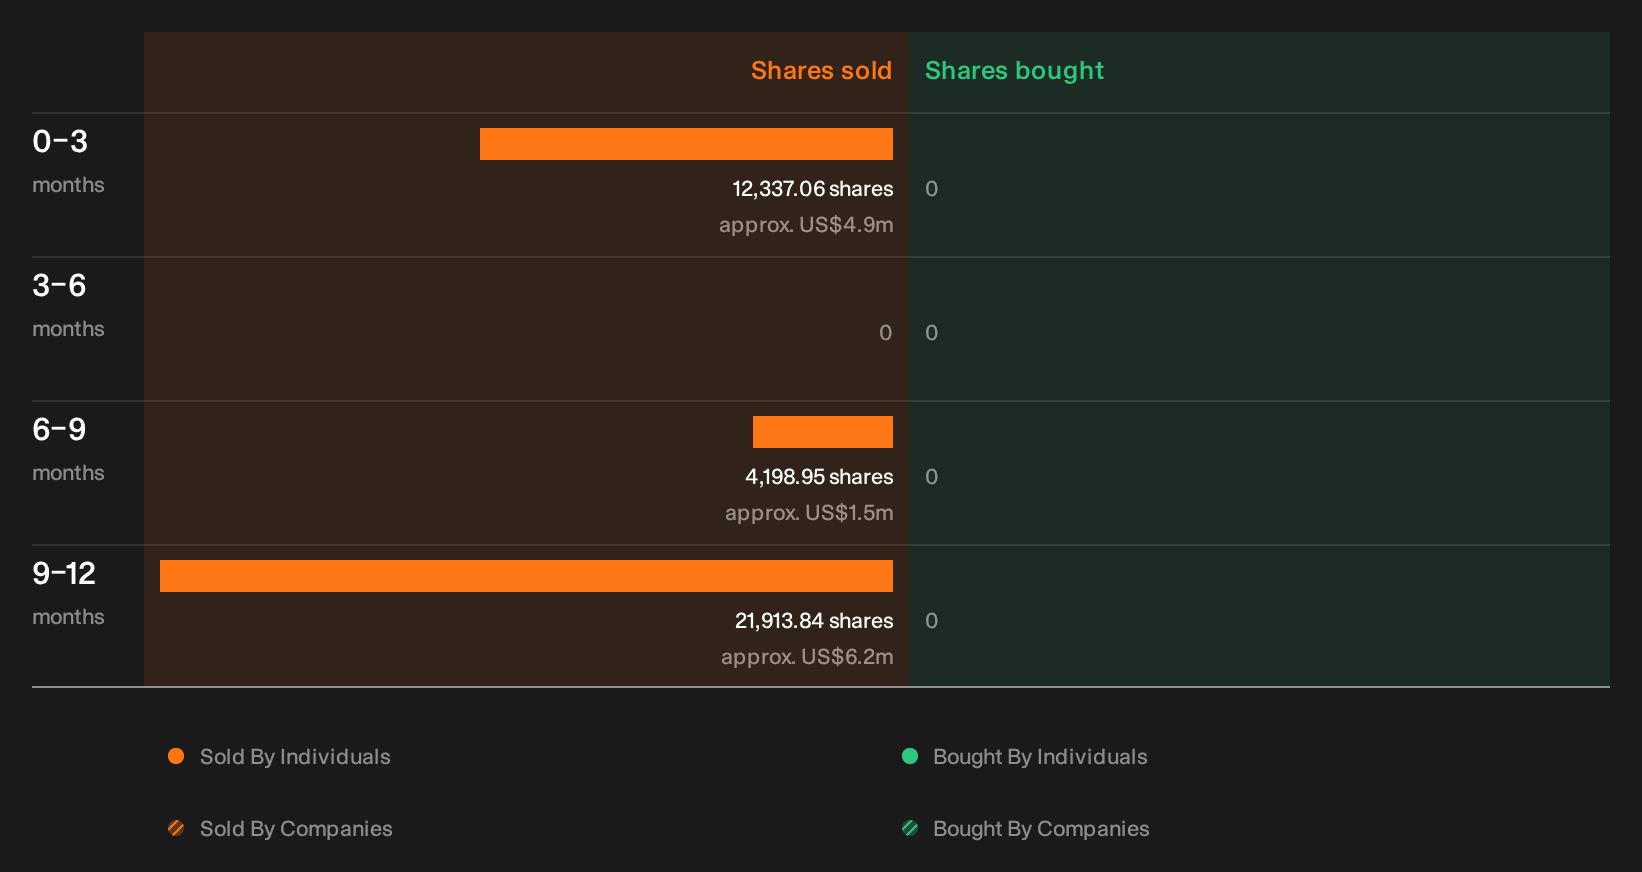This screenshot has width=1642, height=872.
Task: Click the 9-12 months row label
Action: pos(68,592)
